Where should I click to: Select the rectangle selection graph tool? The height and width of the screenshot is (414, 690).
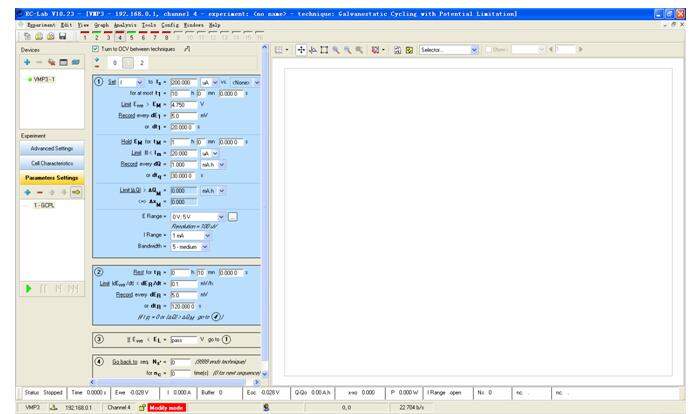(x=324, y=50)
